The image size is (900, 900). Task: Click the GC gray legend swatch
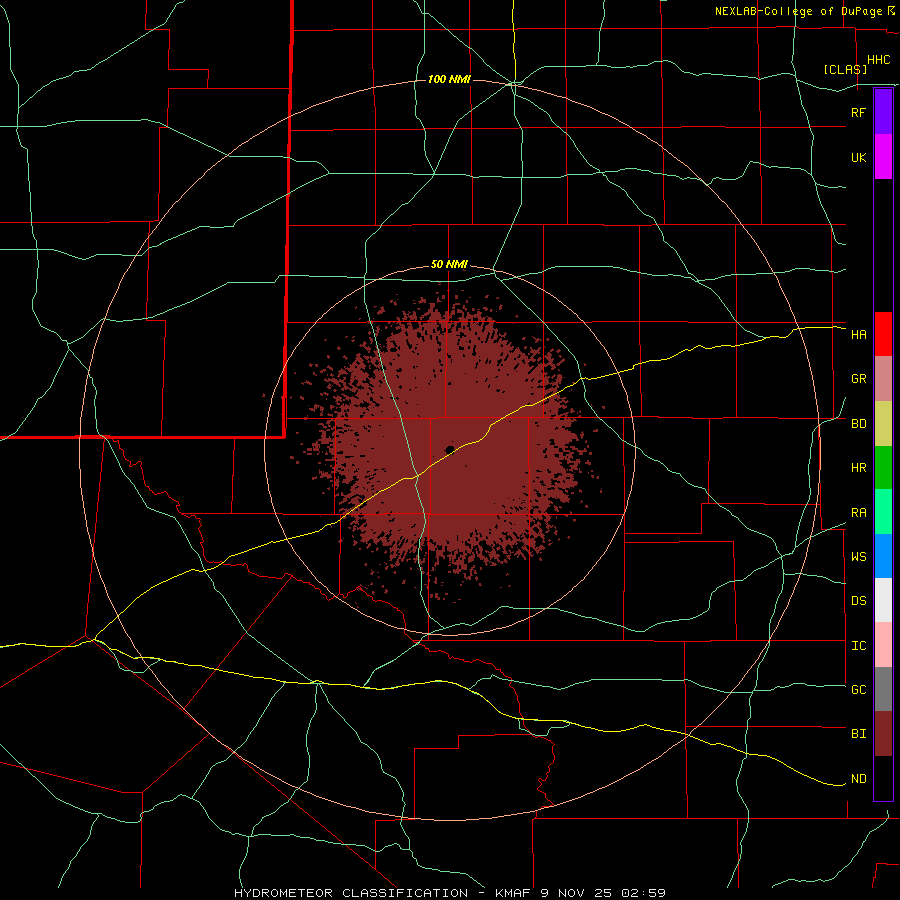click(883, 689)
